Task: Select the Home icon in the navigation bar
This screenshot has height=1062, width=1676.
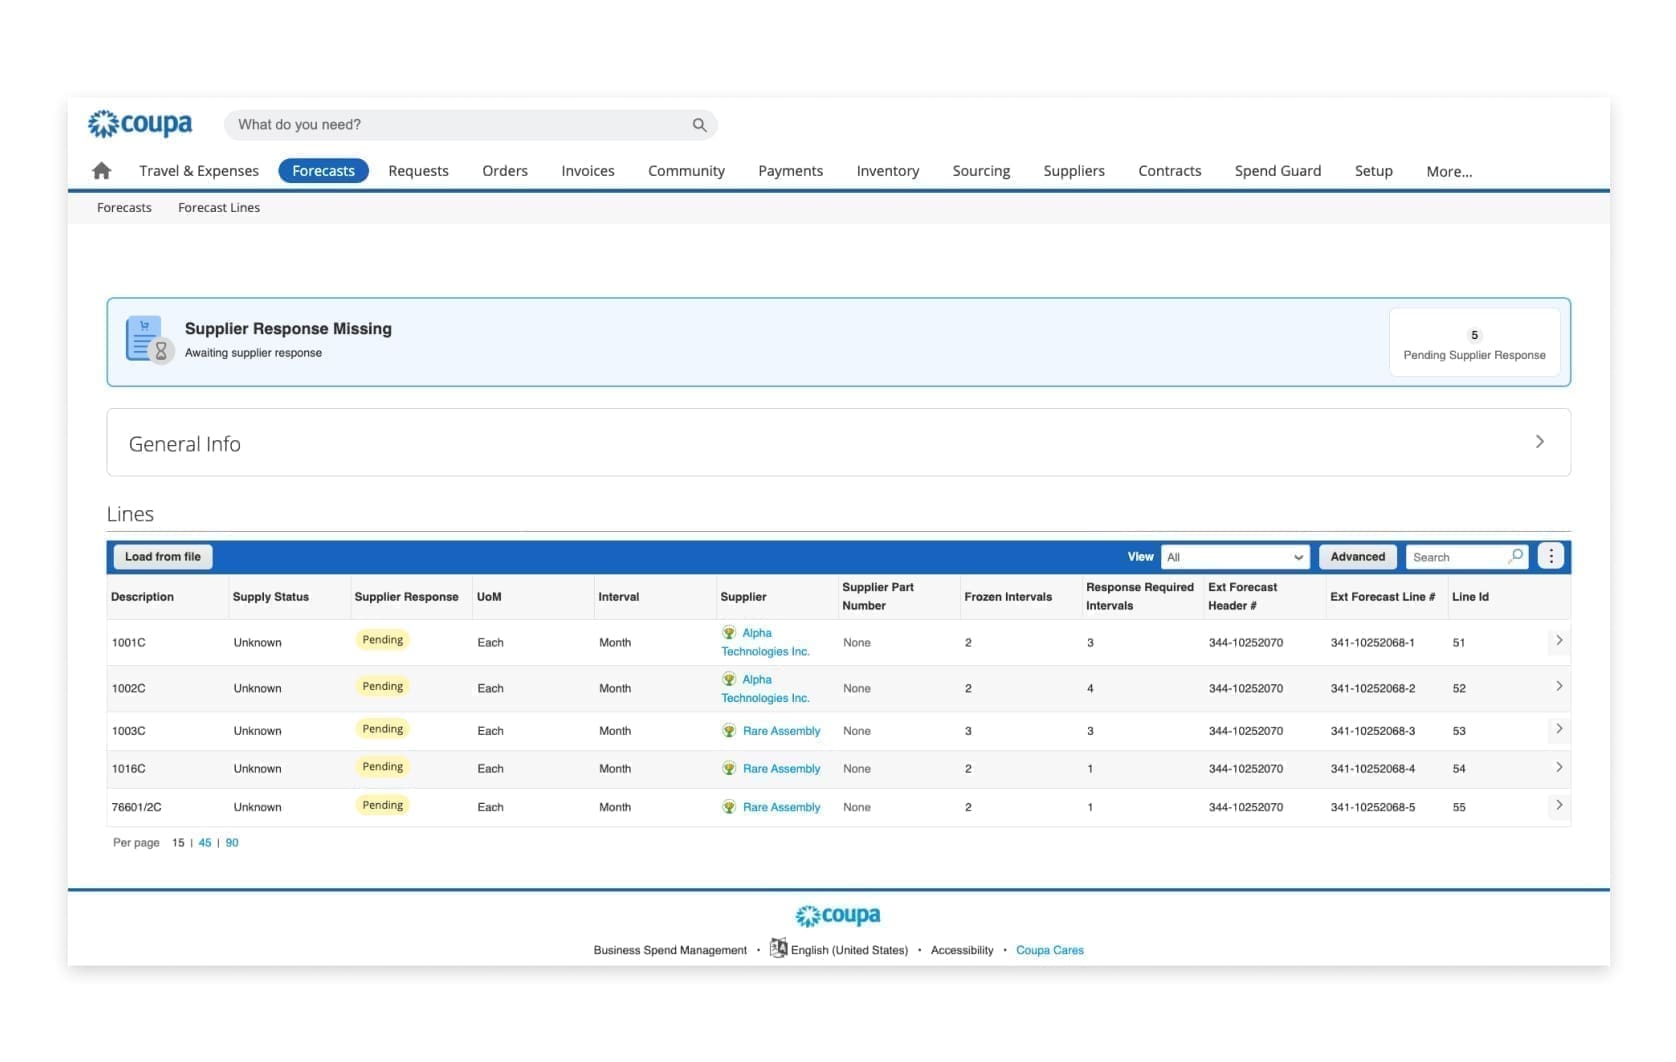Action: (101, 170)
